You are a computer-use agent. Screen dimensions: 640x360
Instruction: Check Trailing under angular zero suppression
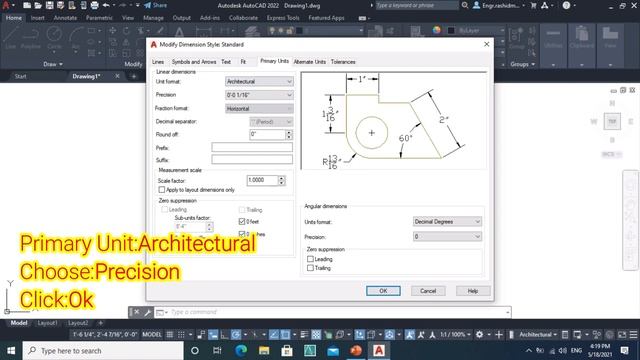[310, 268]
